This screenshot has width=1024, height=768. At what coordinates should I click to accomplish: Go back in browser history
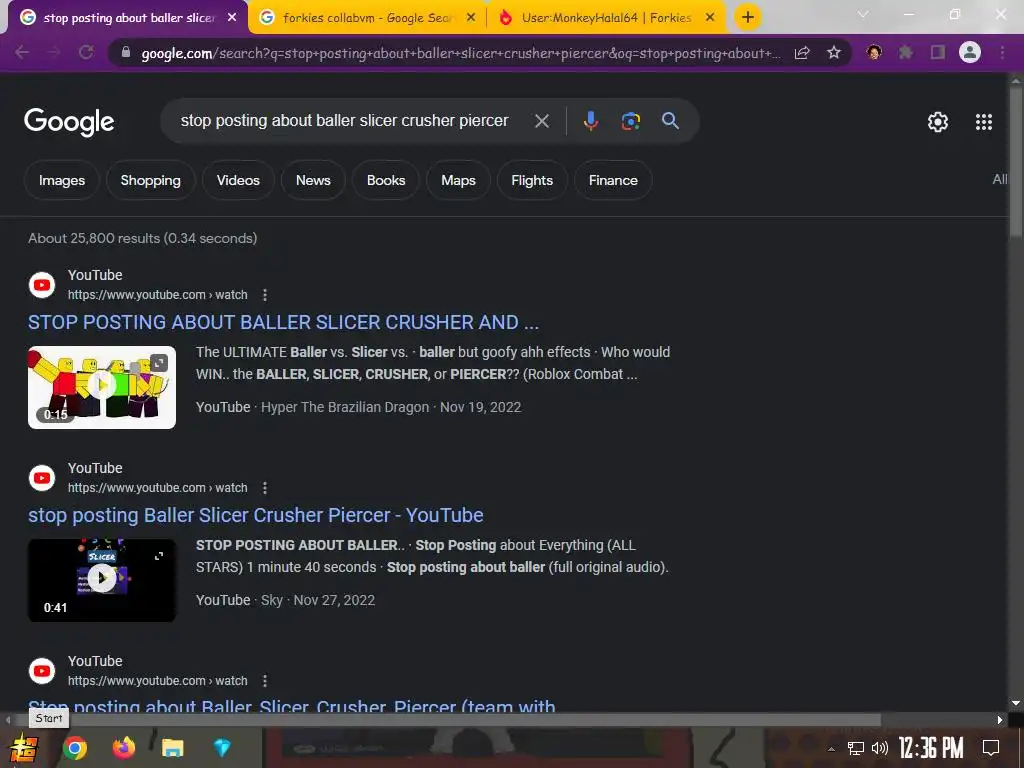pos(22,52)
